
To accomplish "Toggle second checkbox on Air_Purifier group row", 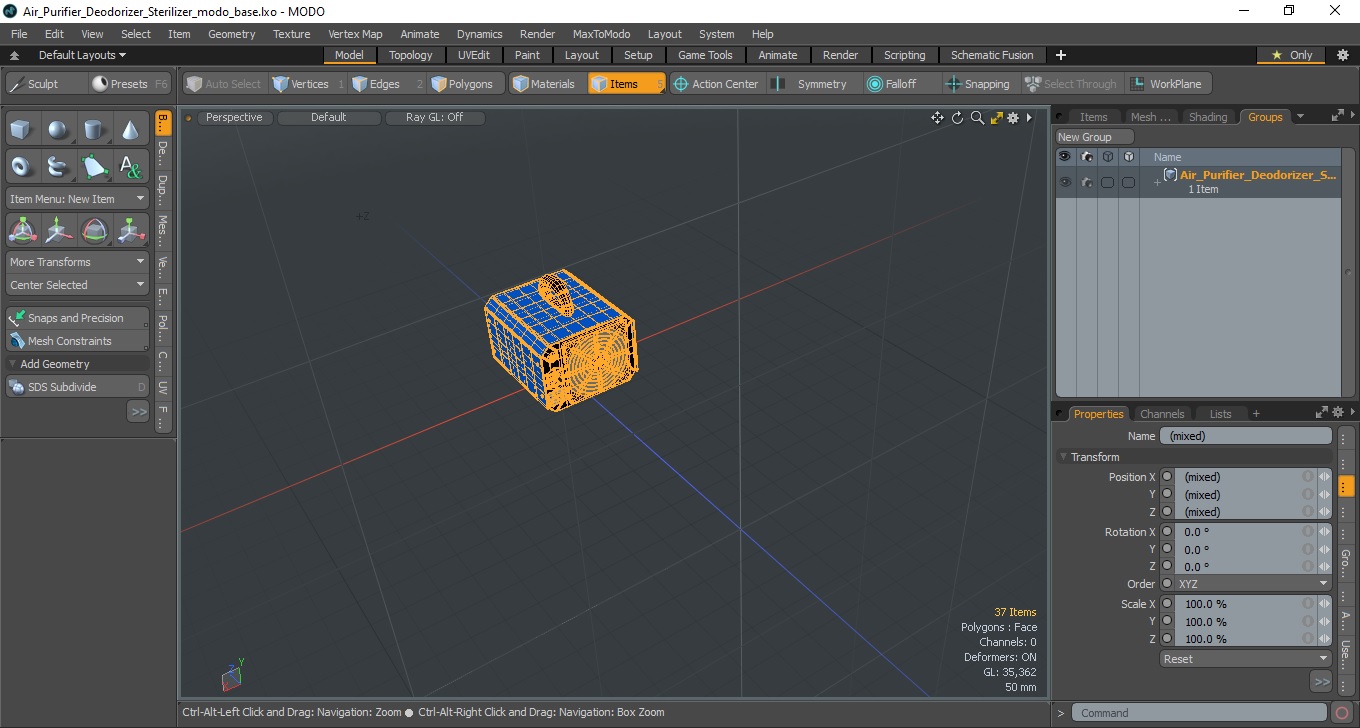I will tap(1128, 182).
